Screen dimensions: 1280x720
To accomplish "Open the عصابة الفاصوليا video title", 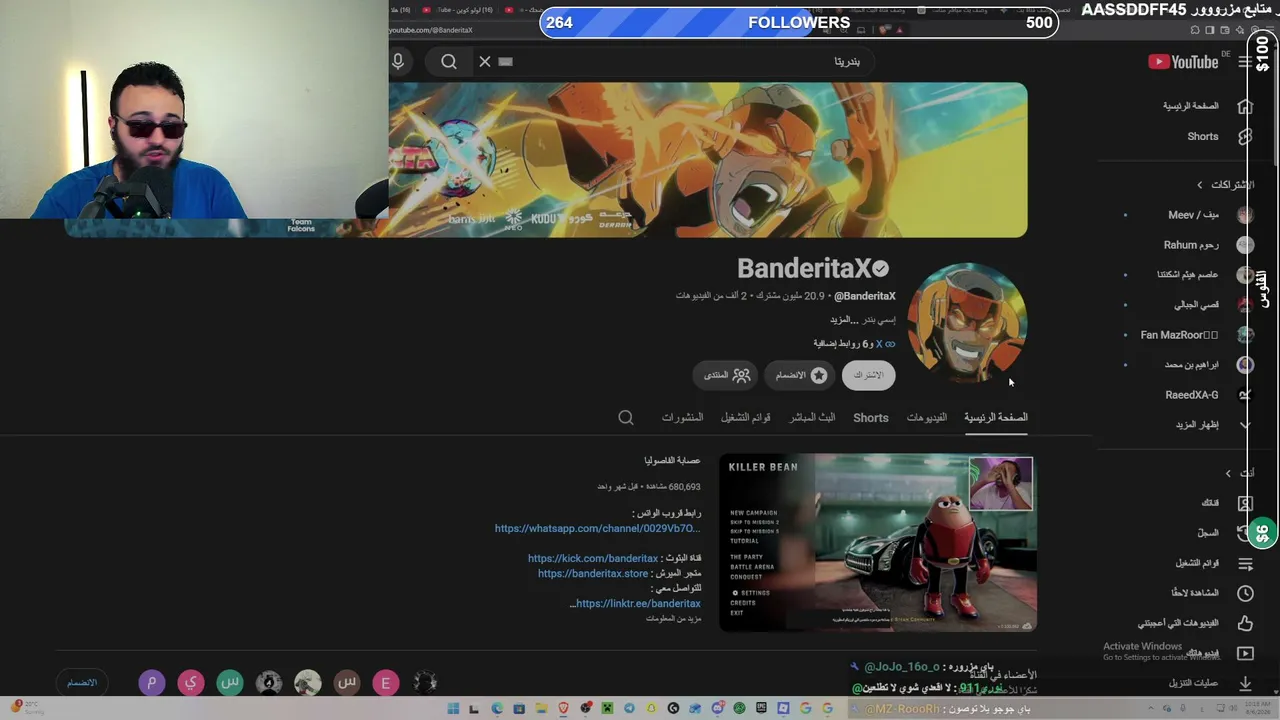I will tap(672, 461).
